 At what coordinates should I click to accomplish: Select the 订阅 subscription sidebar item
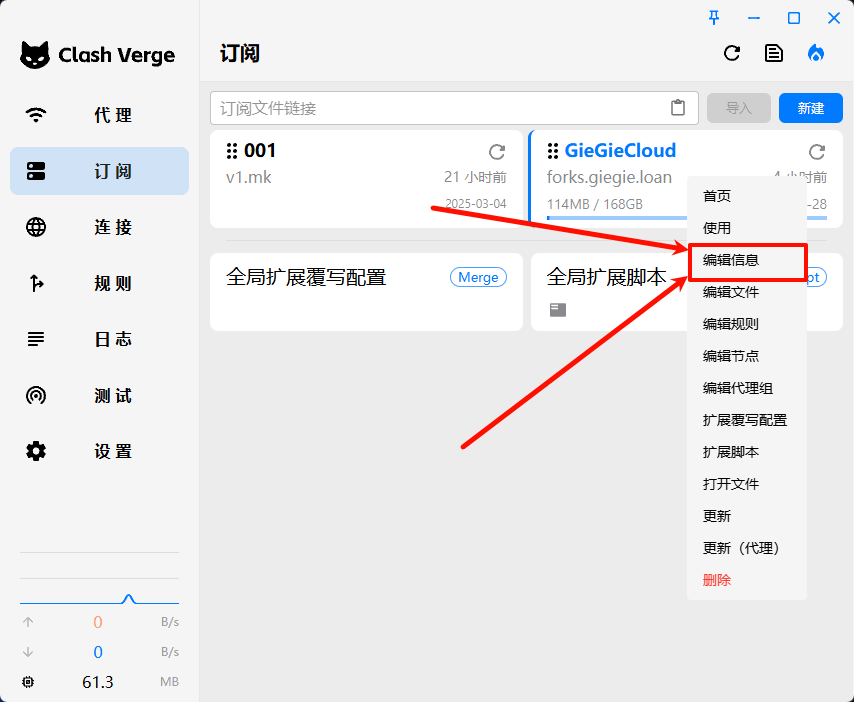(99, 171)
